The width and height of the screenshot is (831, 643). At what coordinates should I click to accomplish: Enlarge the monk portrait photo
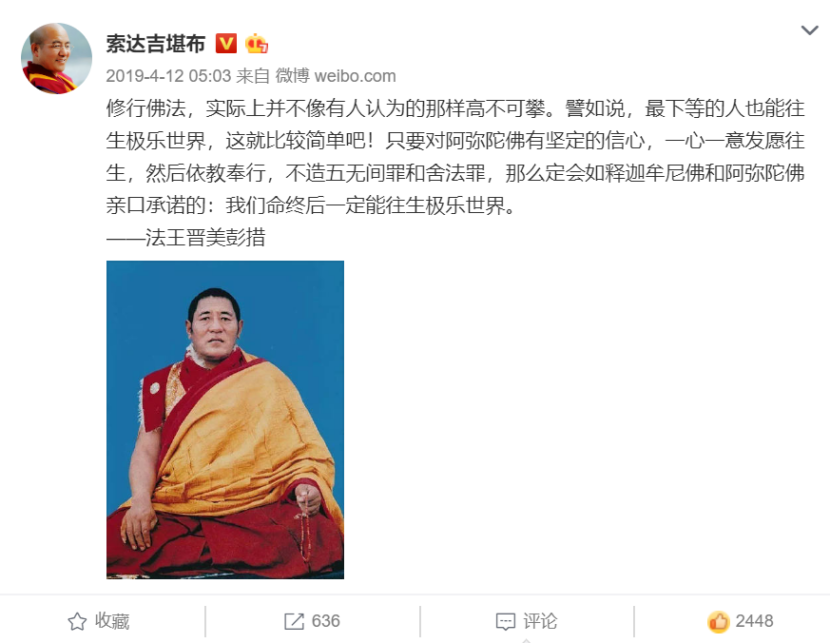(225, 419)
